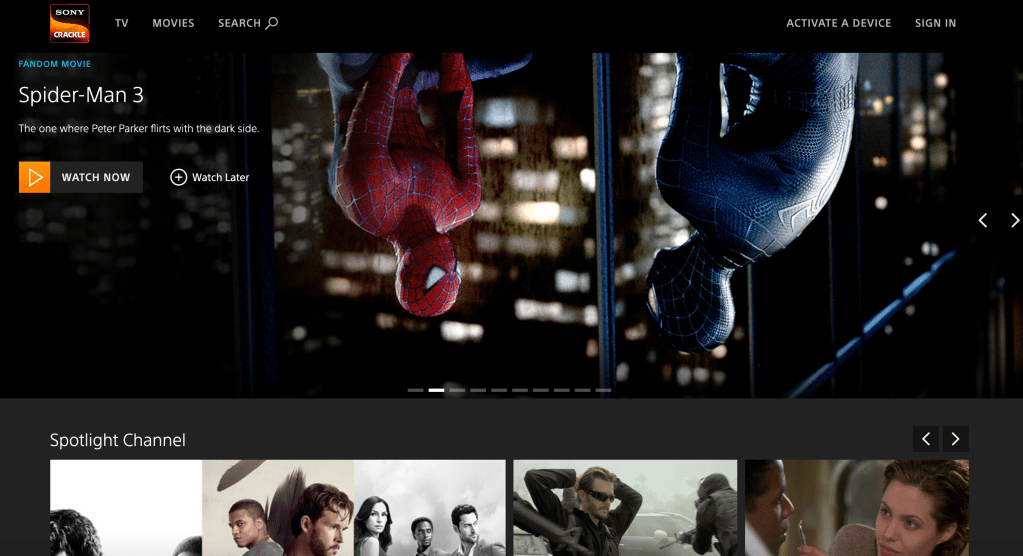This screenshot has height=556, width=1023.
Task: Click Activate a Device link
Action: [838, 23]
